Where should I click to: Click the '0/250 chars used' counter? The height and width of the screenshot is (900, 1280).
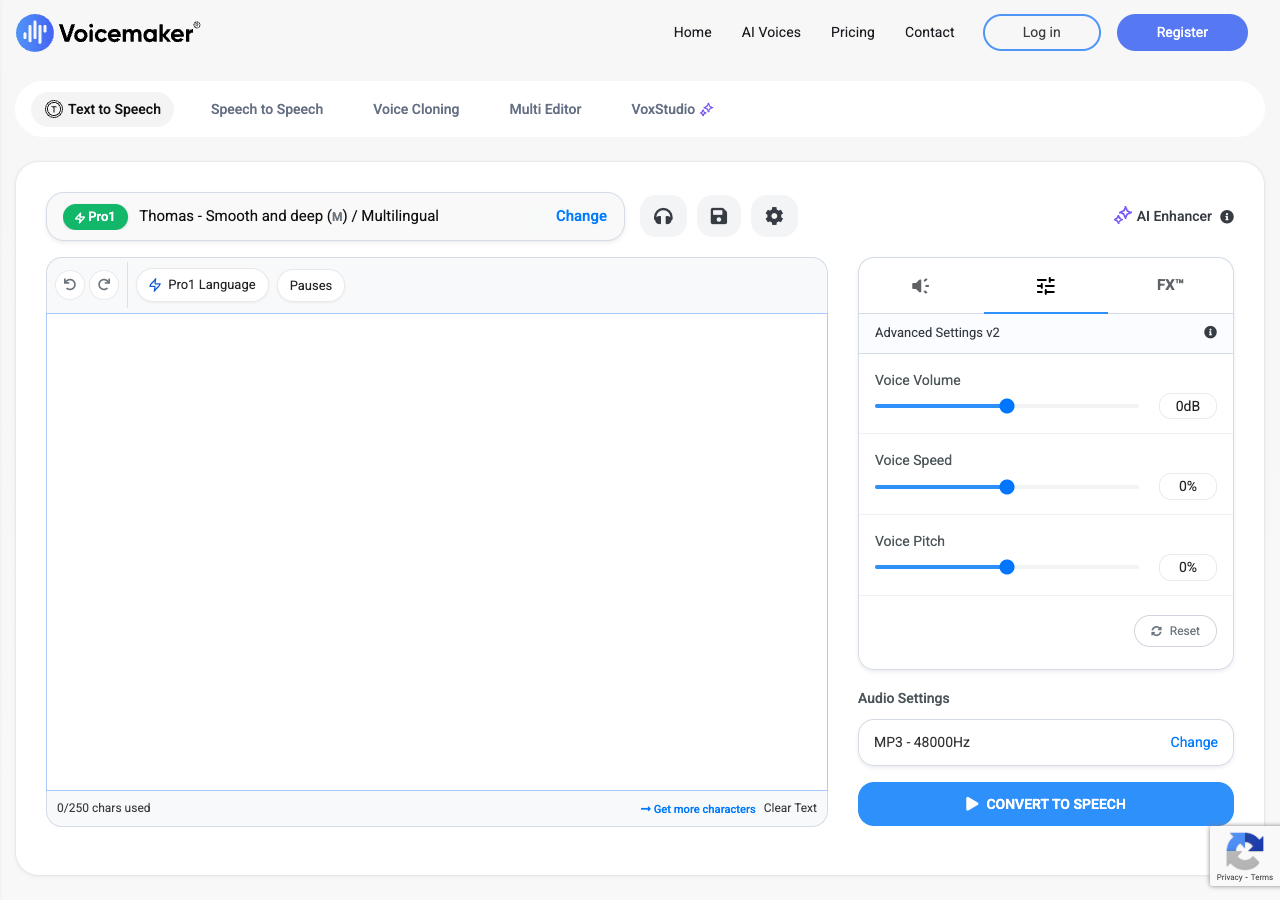click(x=104, y=808)
